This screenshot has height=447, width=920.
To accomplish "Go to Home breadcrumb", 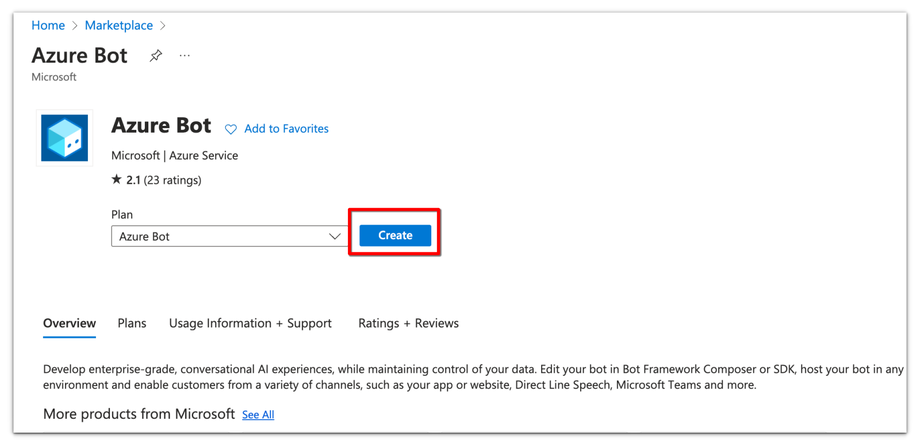I will click(48, 25).
